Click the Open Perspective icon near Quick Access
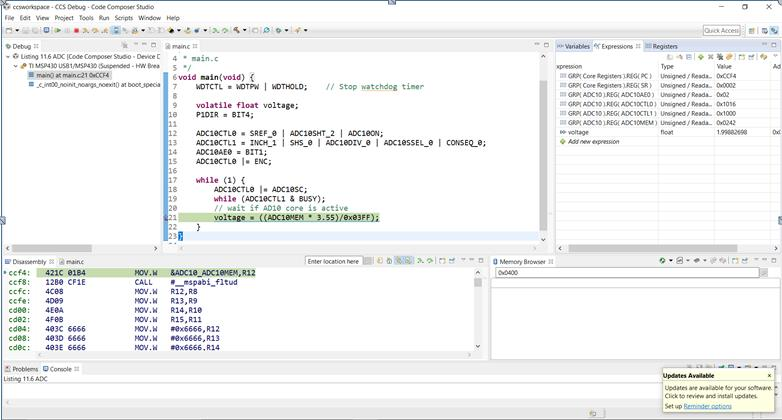782x420 pixels. (x=750, y=31)
